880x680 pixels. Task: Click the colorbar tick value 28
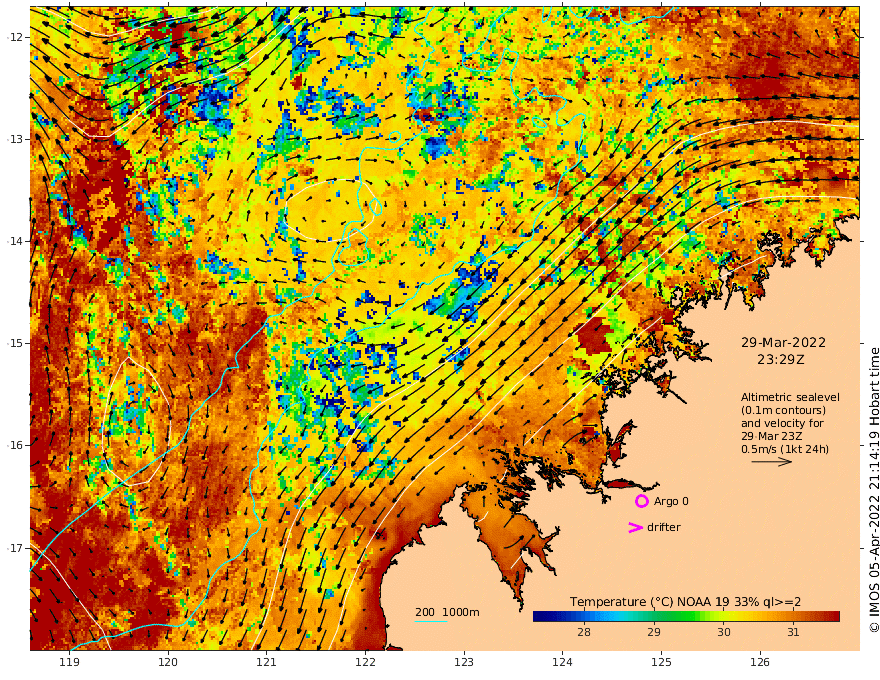coord(584,632)
